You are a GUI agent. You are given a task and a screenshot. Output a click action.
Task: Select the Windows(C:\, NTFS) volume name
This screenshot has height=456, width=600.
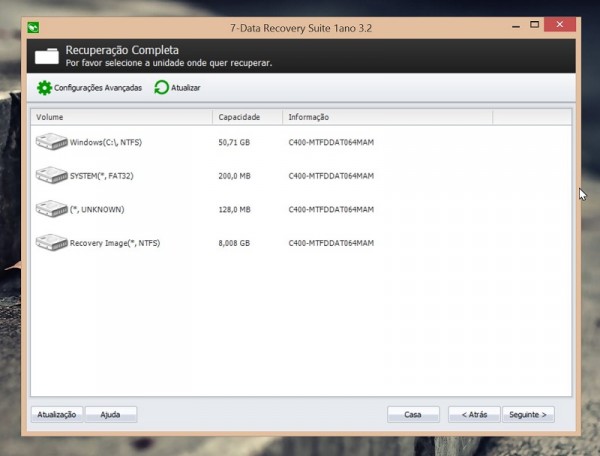[106, 142]
